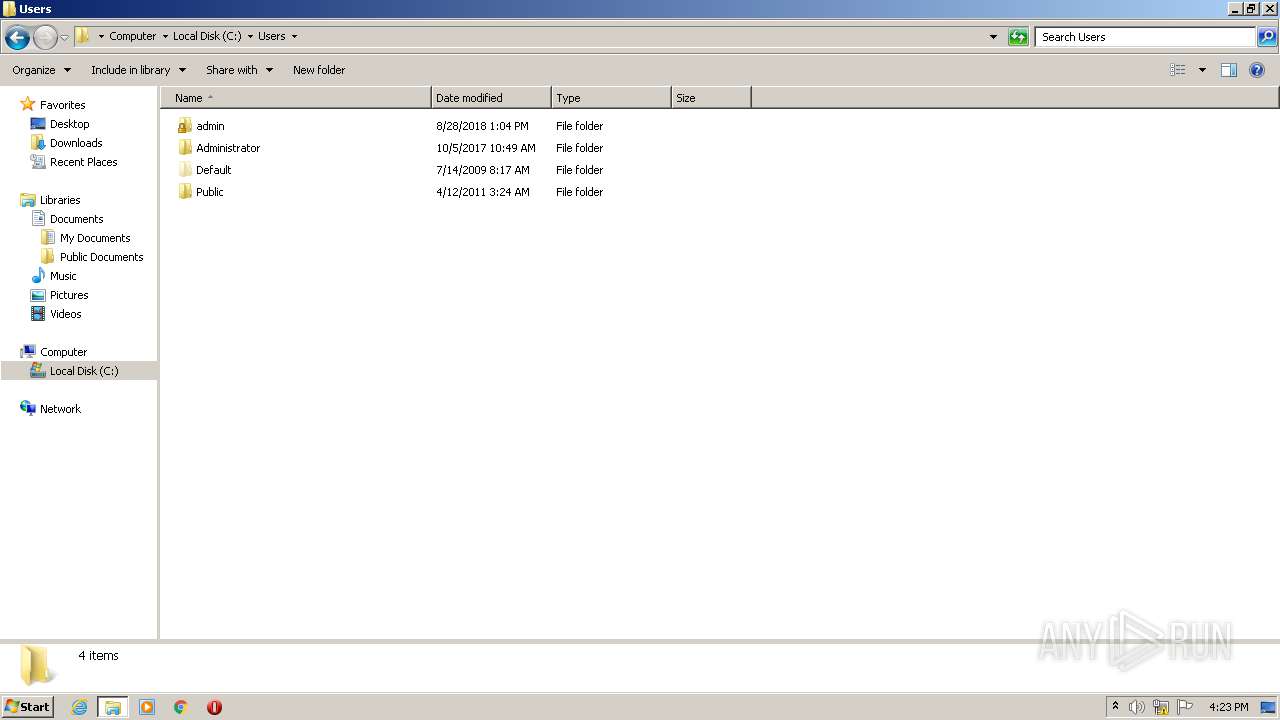The image size is (1280, 720).
Task: Click the New folder button
Action: [x=319, y=70]
